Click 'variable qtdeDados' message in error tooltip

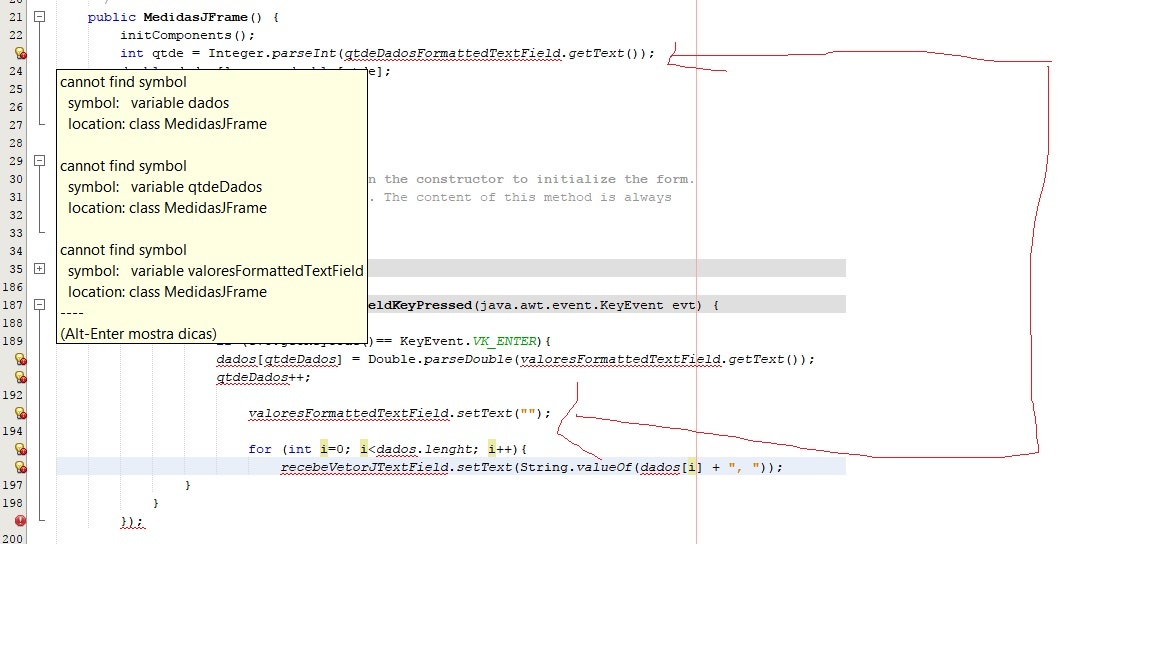click(x=196, y=187)
